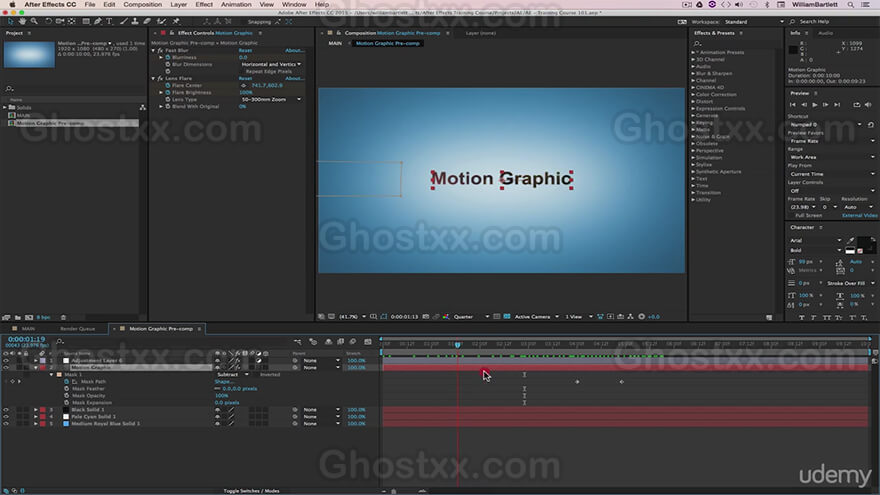This screenshot has width=880, height=495.
Task: Click Shape... link for Mask Path
Action: point(224,382)
